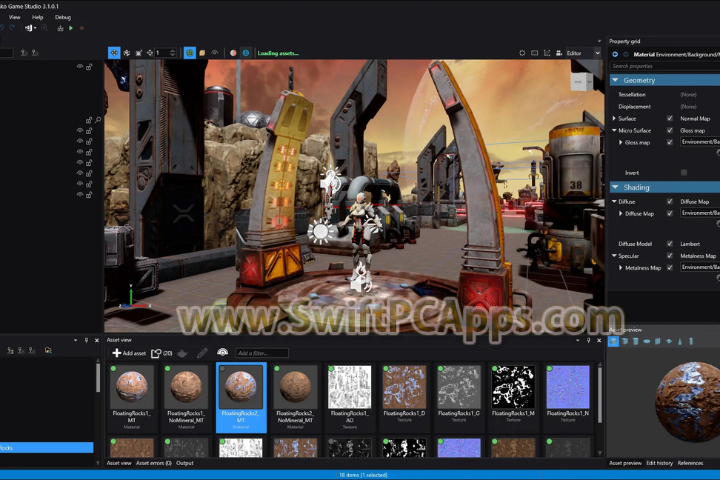Switch to the Edit history tab
720x480 pixels.
pyautogui.click(x=659, y=463)
